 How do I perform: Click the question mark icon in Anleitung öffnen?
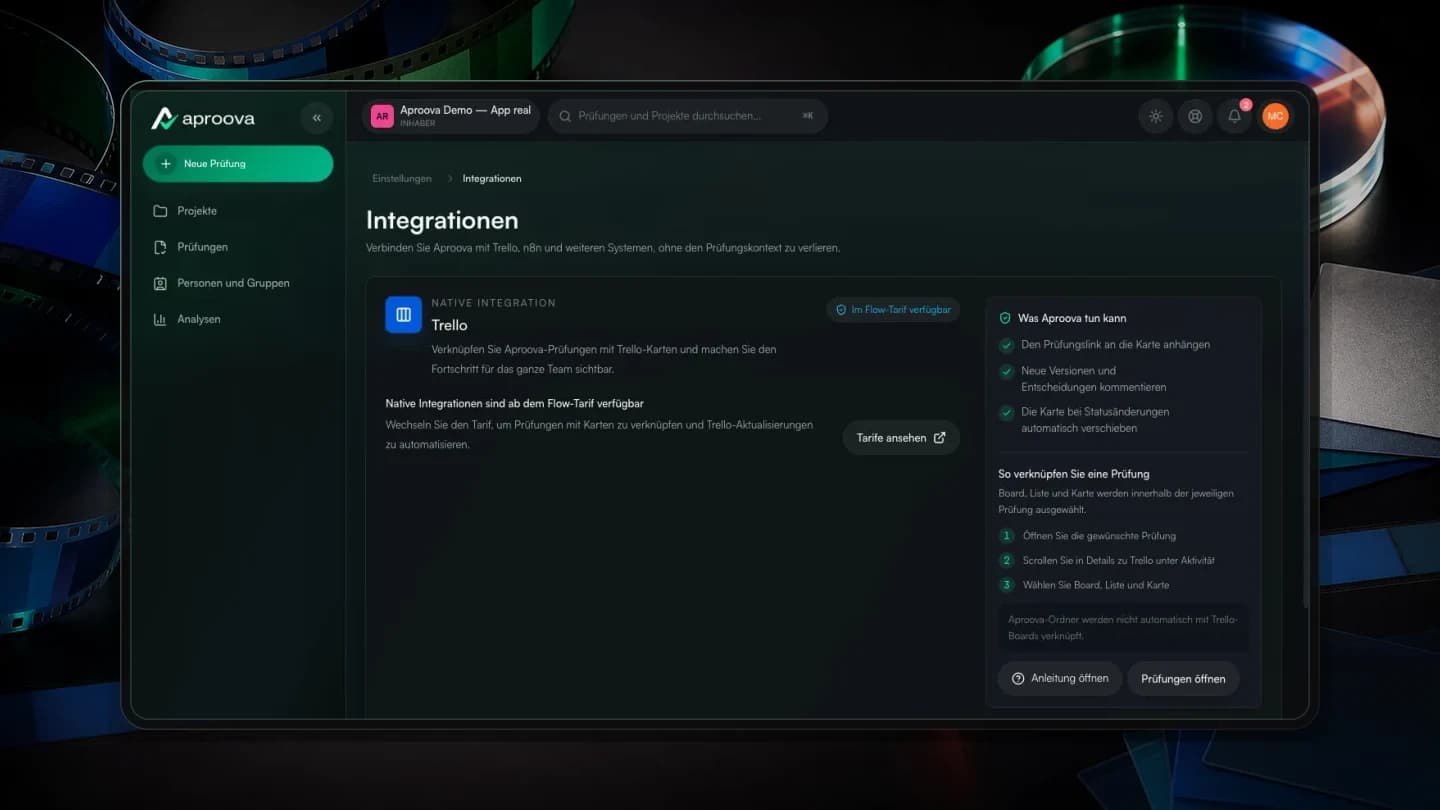click(x=1018, y=678)
